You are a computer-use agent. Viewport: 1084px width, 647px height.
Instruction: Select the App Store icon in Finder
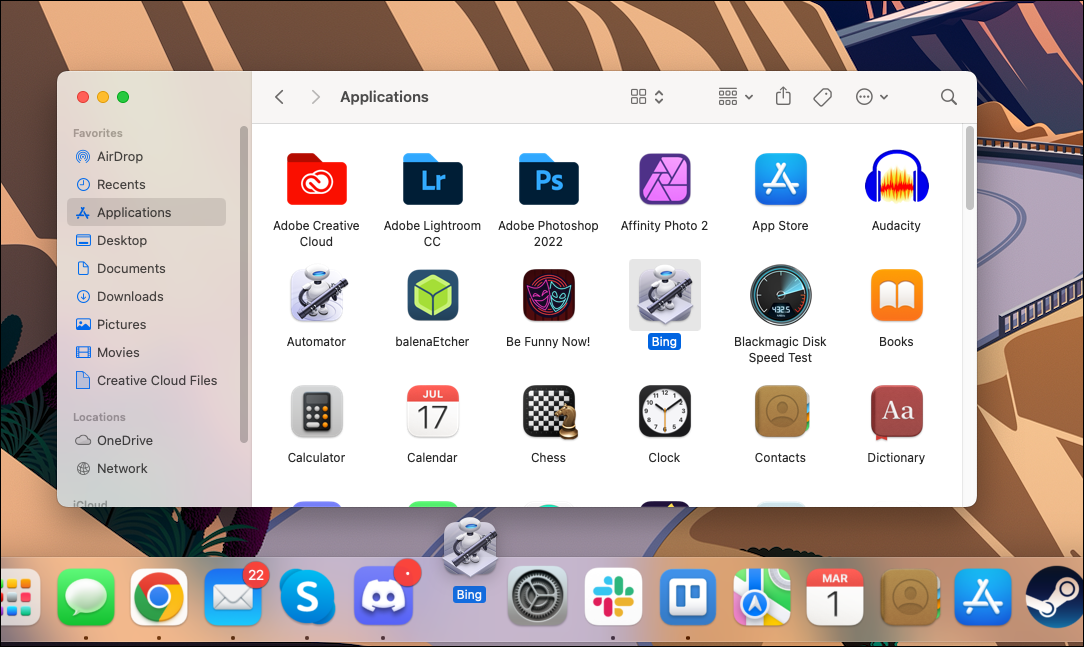point(781,180)
